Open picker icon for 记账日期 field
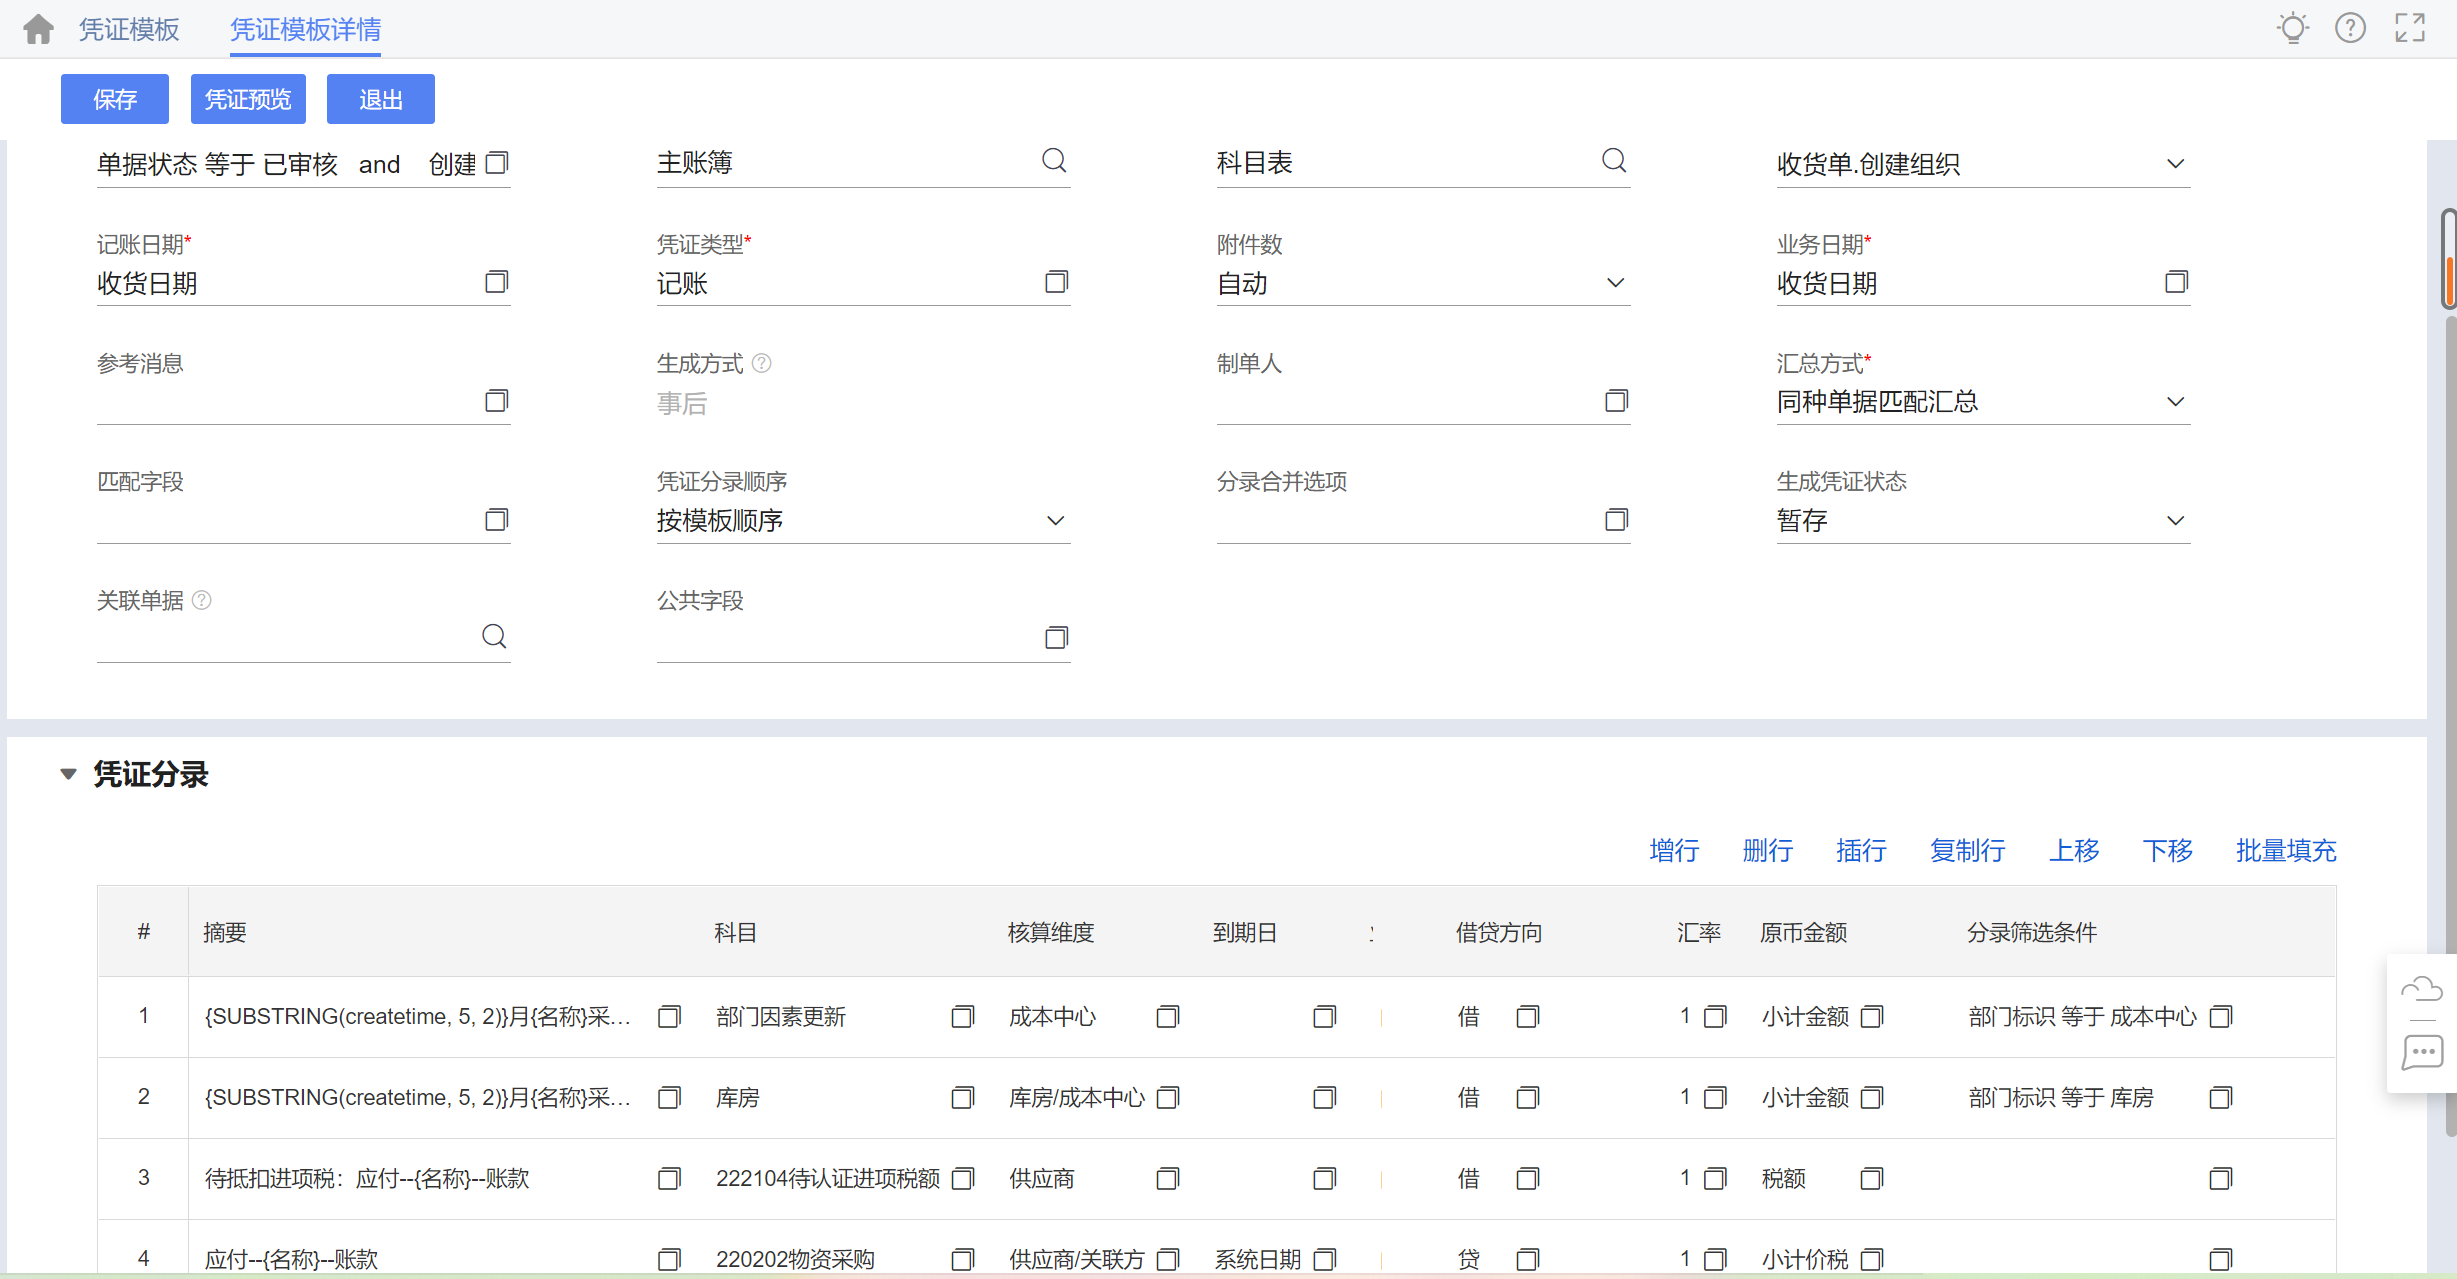This screenshot has width=2457, height=1279. coord(496,282)
